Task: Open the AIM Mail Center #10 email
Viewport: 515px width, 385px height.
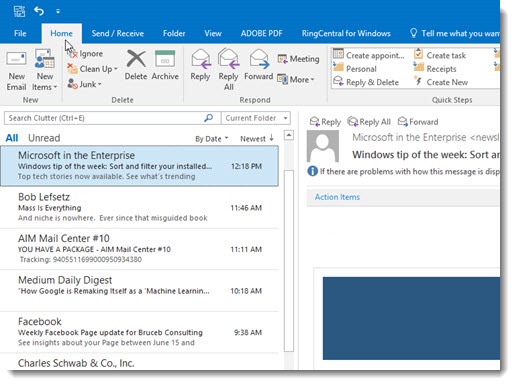Action: (139, 249)
